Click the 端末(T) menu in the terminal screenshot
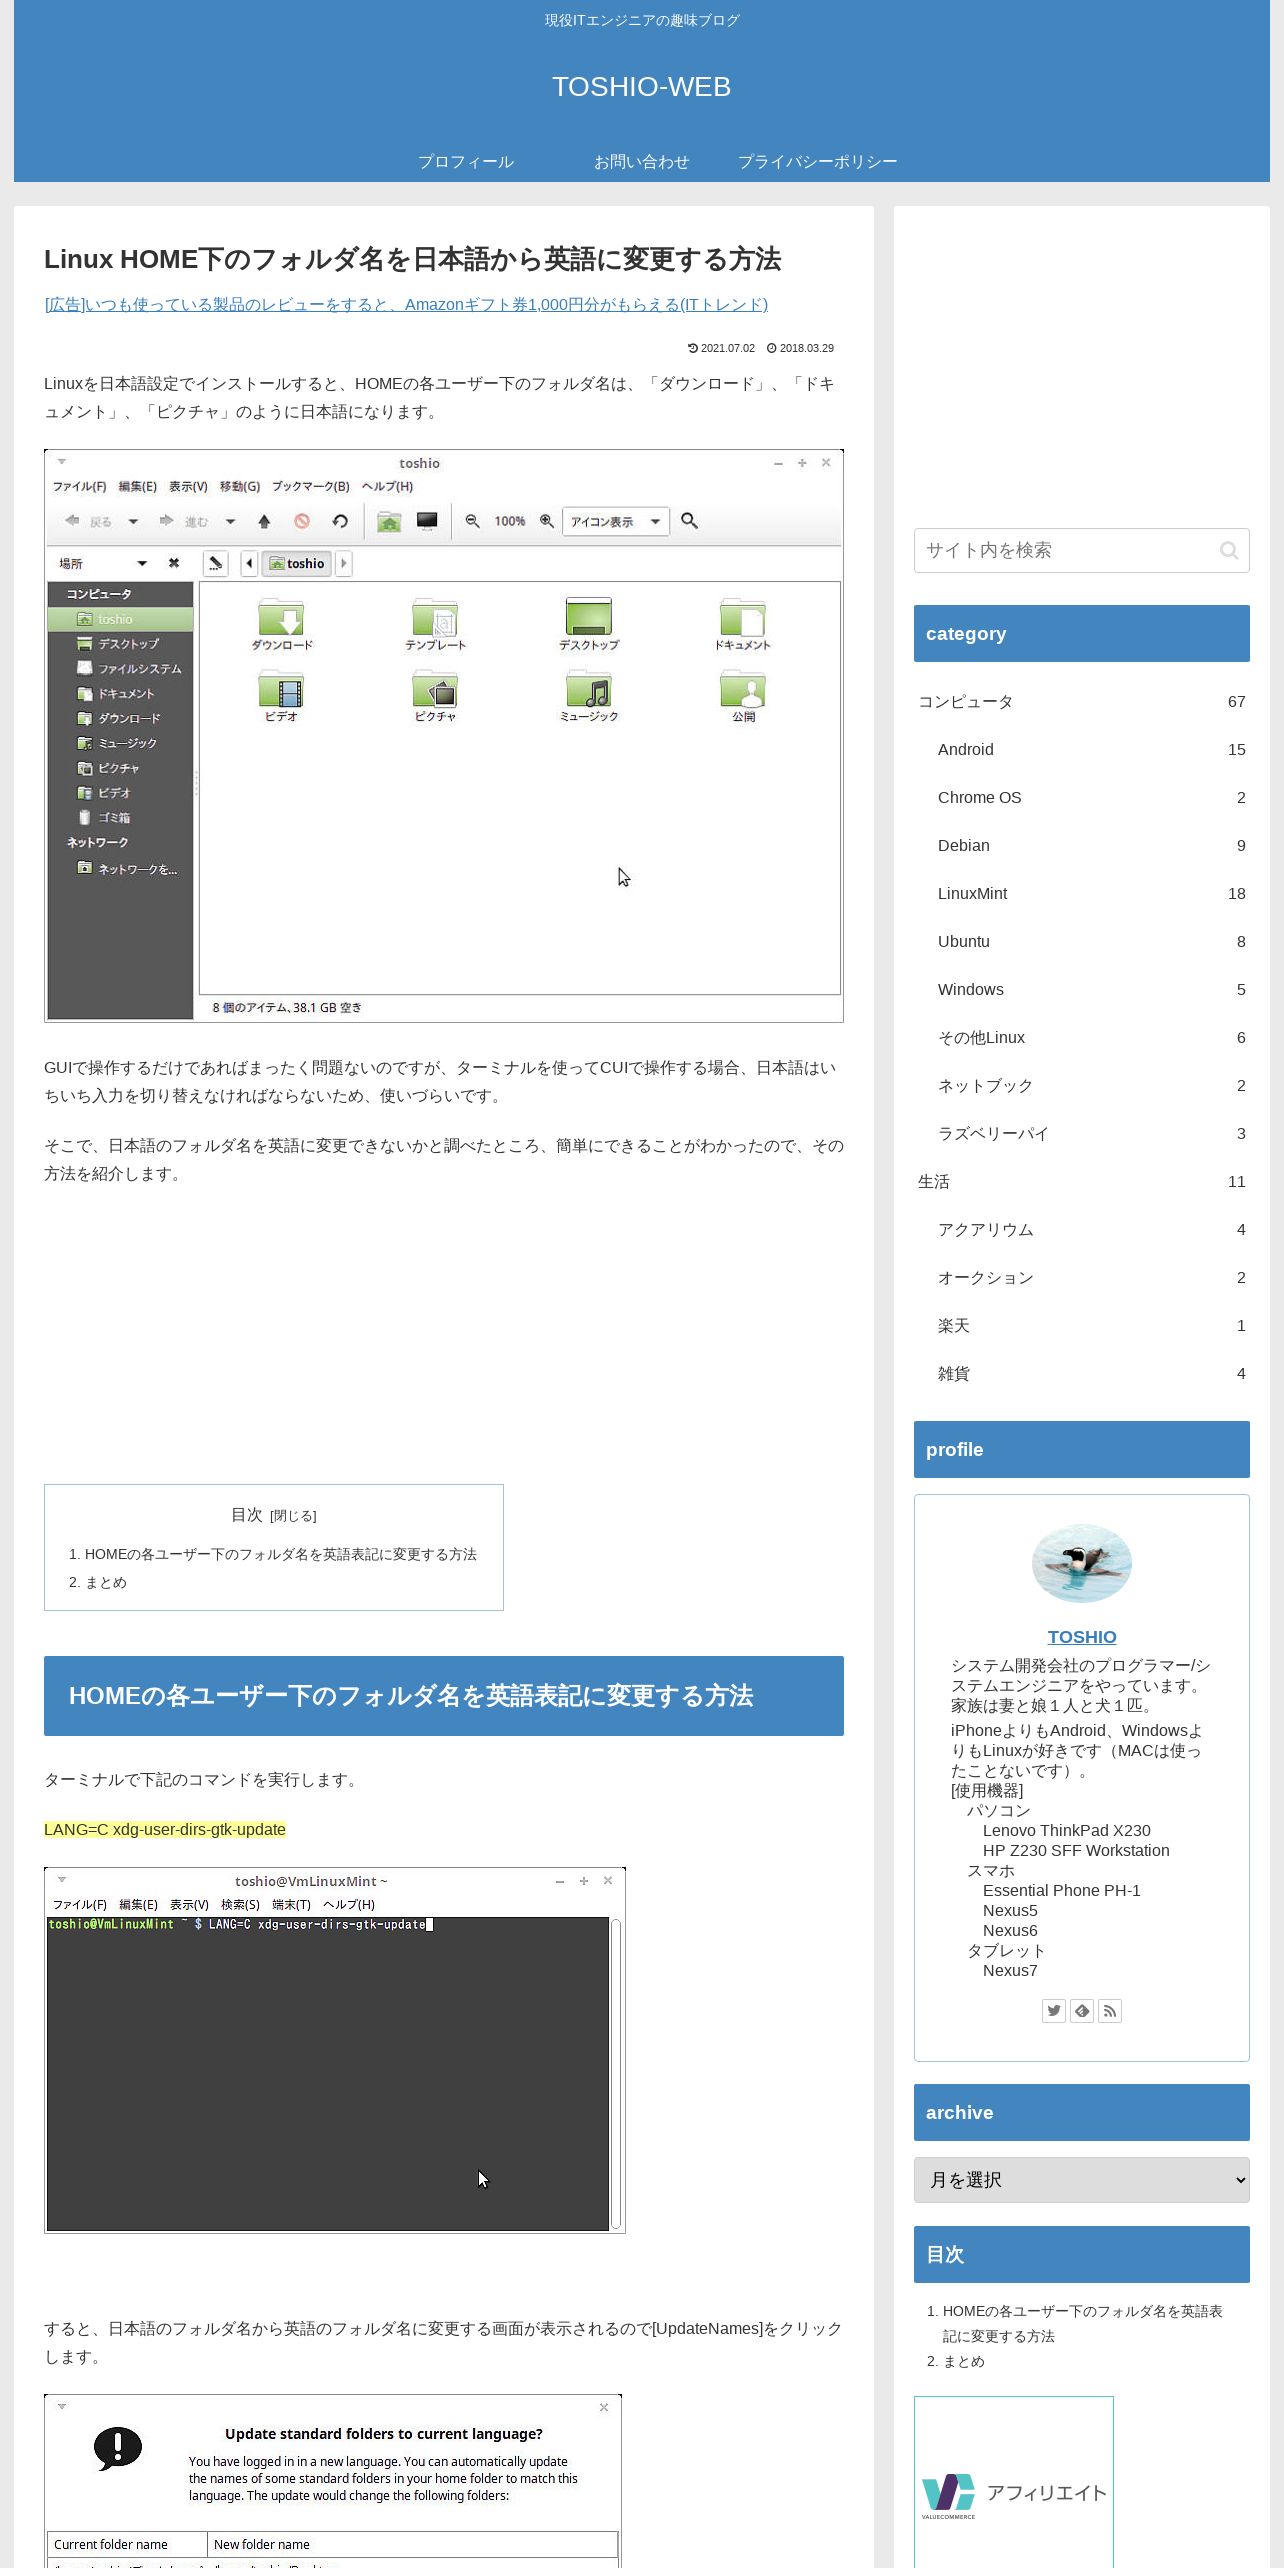 tap(292, 1904)
